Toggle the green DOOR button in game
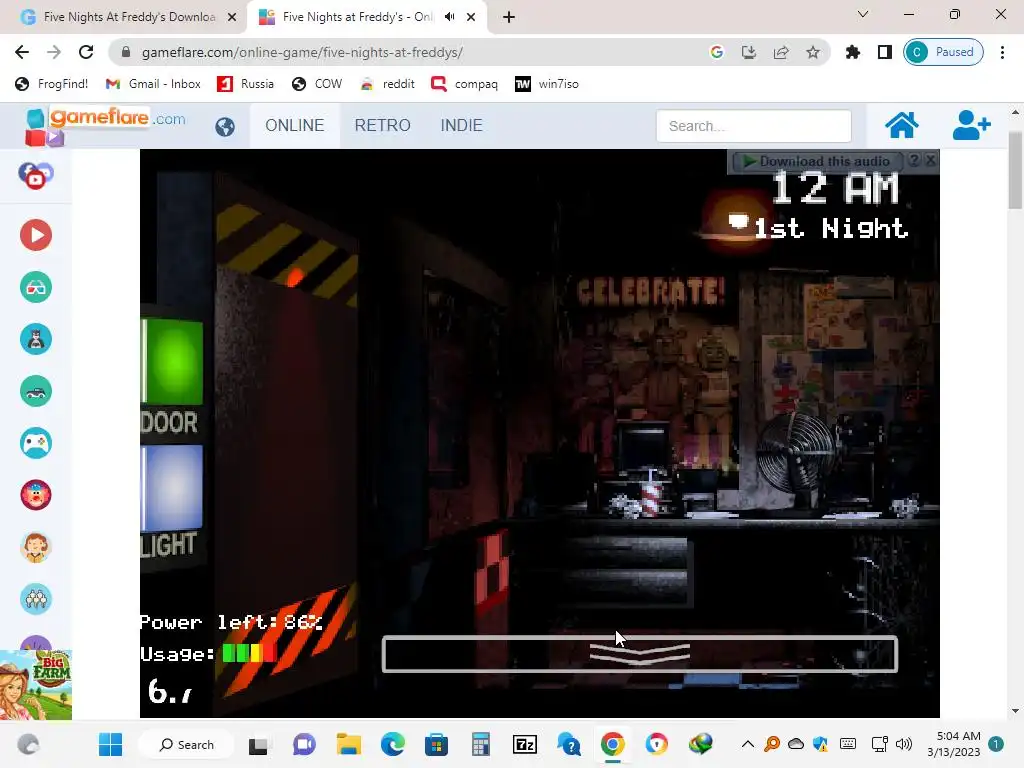Image resolution: width=1024 pixels, height=768 pixels. (173, 362)
